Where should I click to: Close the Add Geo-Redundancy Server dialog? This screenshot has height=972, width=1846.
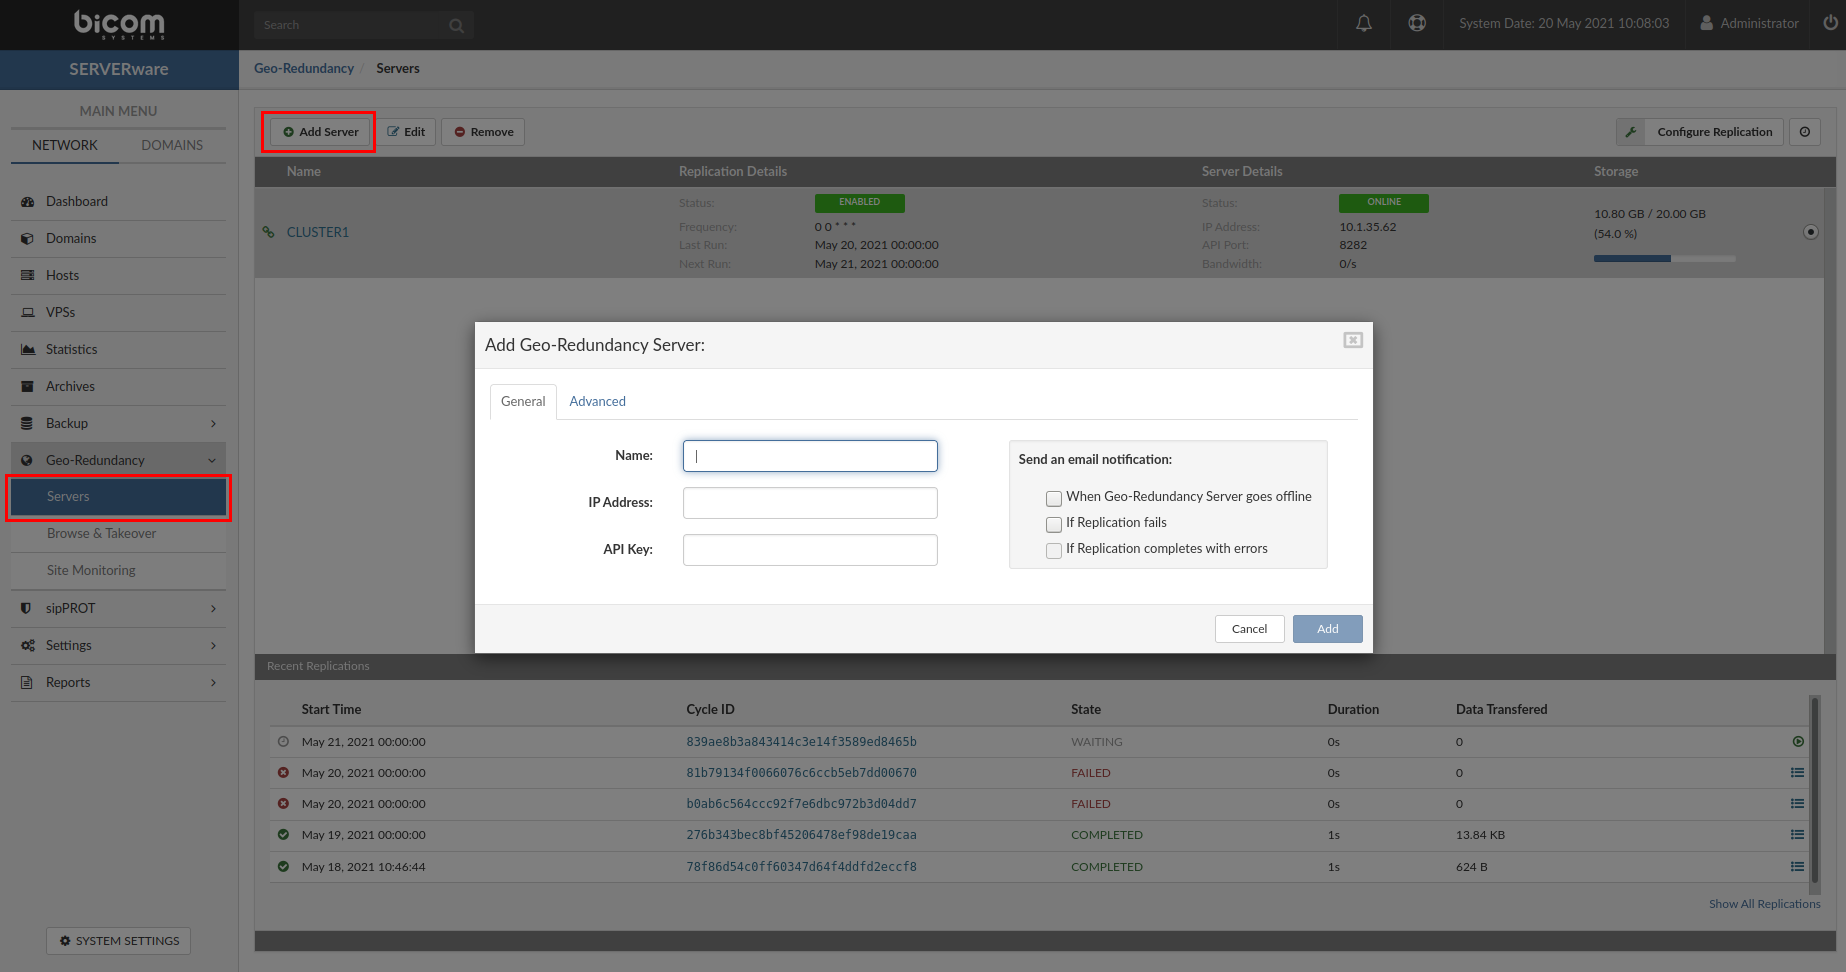[1352, 340]
